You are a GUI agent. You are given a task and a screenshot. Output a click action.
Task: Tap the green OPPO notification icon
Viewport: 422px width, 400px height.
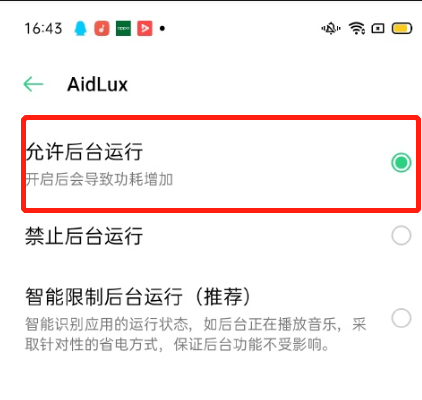point(123,28)
